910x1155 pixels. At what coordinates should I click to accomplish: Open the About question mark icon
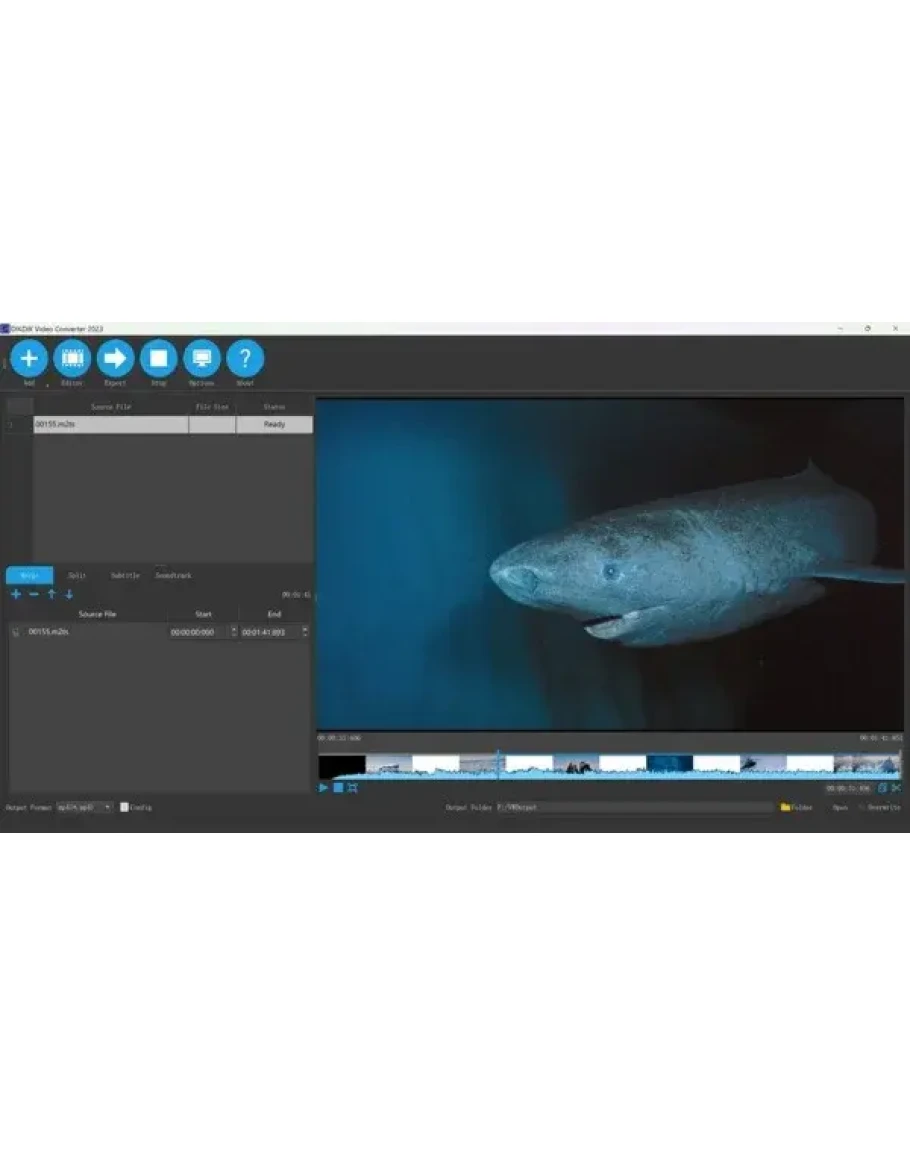click(x=245, y=358)
